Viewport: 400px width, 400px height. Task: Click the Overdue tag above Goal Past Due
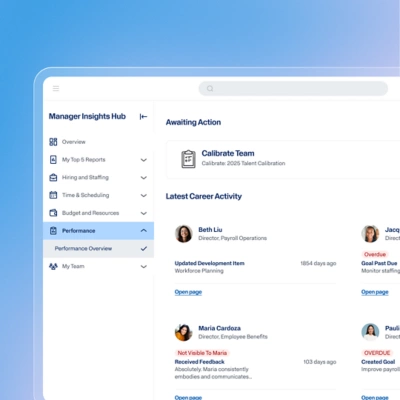pos(375,254)
